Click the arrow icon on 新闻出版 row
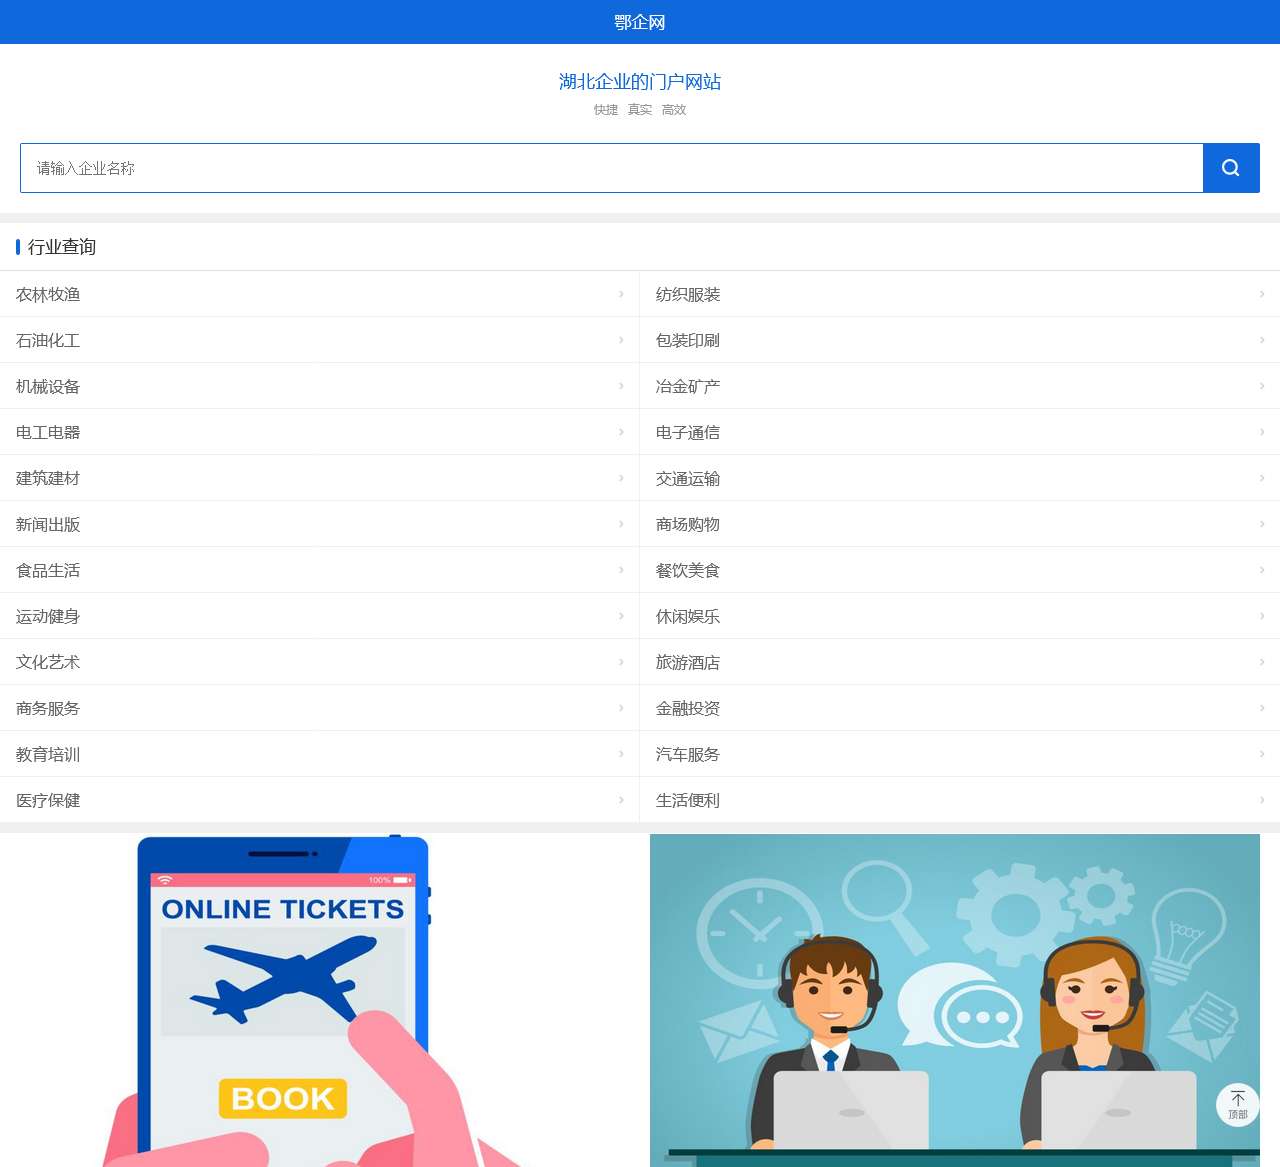Screen dimensions: 1280x1167 [621, 524]
